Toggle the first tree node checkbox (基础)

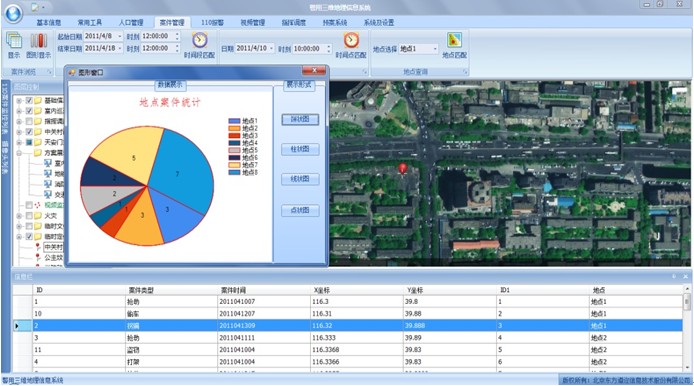coord(29,100)
